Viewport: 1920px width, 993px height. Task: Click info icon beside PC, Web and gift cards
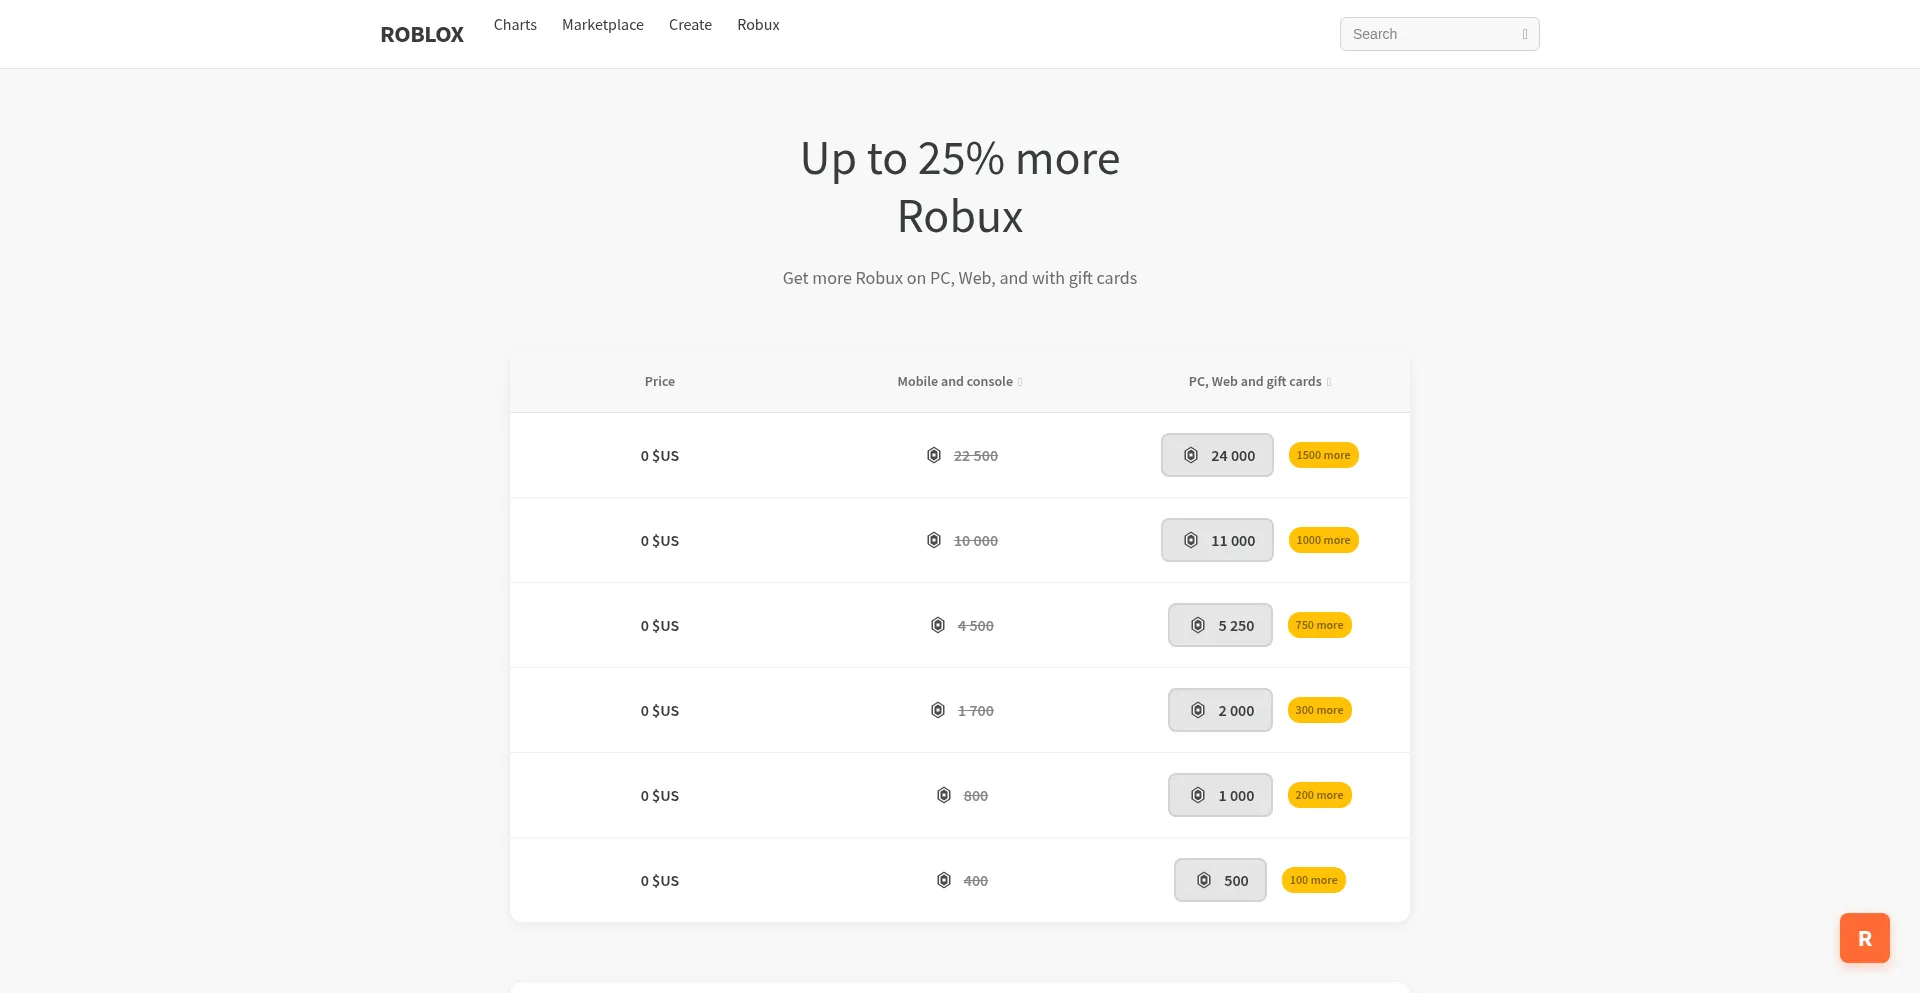tap(1328, 382)
